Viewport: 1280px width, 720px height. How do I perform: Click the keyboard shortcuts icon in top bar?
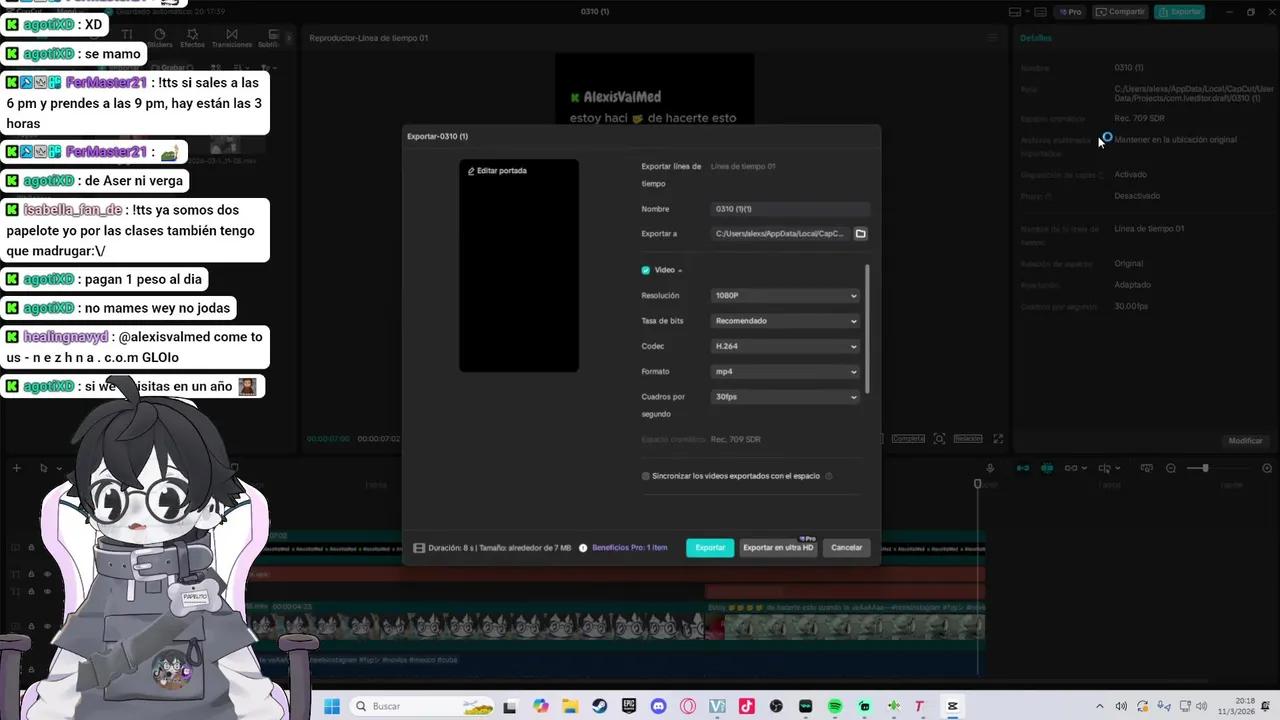coord(1040,12)
